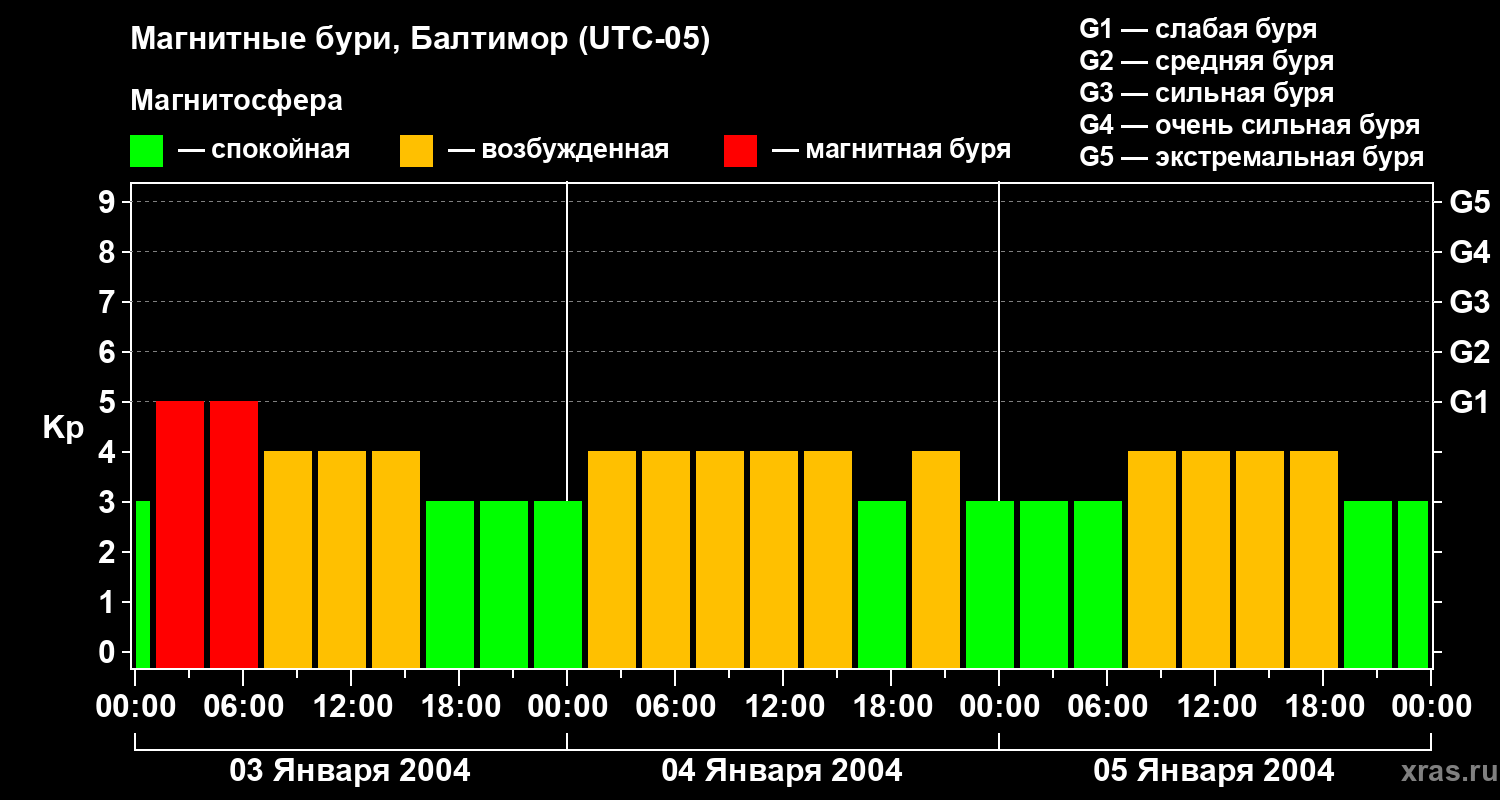Click the narrow green bar at chart start

[x=143, y=584]
